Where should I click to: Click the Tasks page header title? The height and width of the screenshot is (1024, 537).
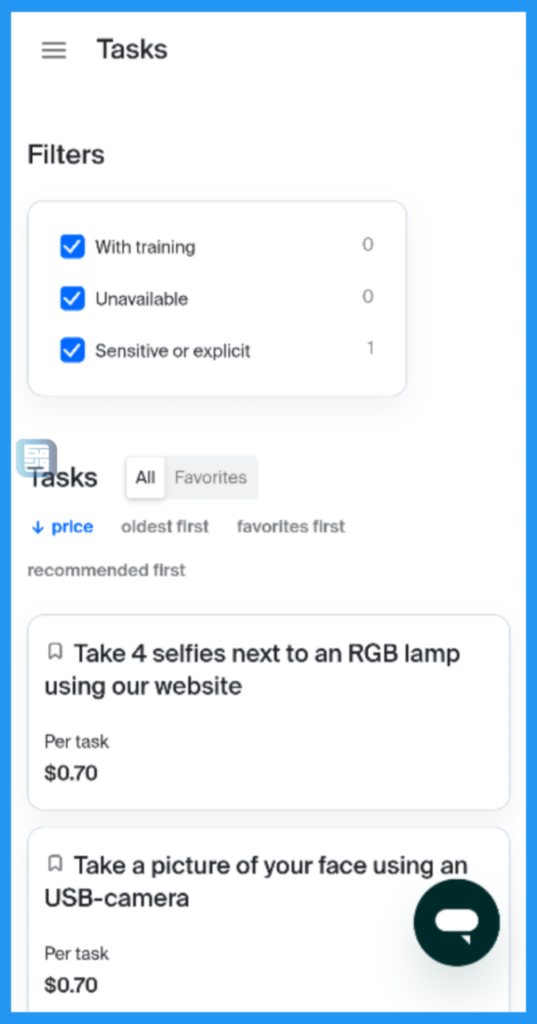tap(132, 50)
